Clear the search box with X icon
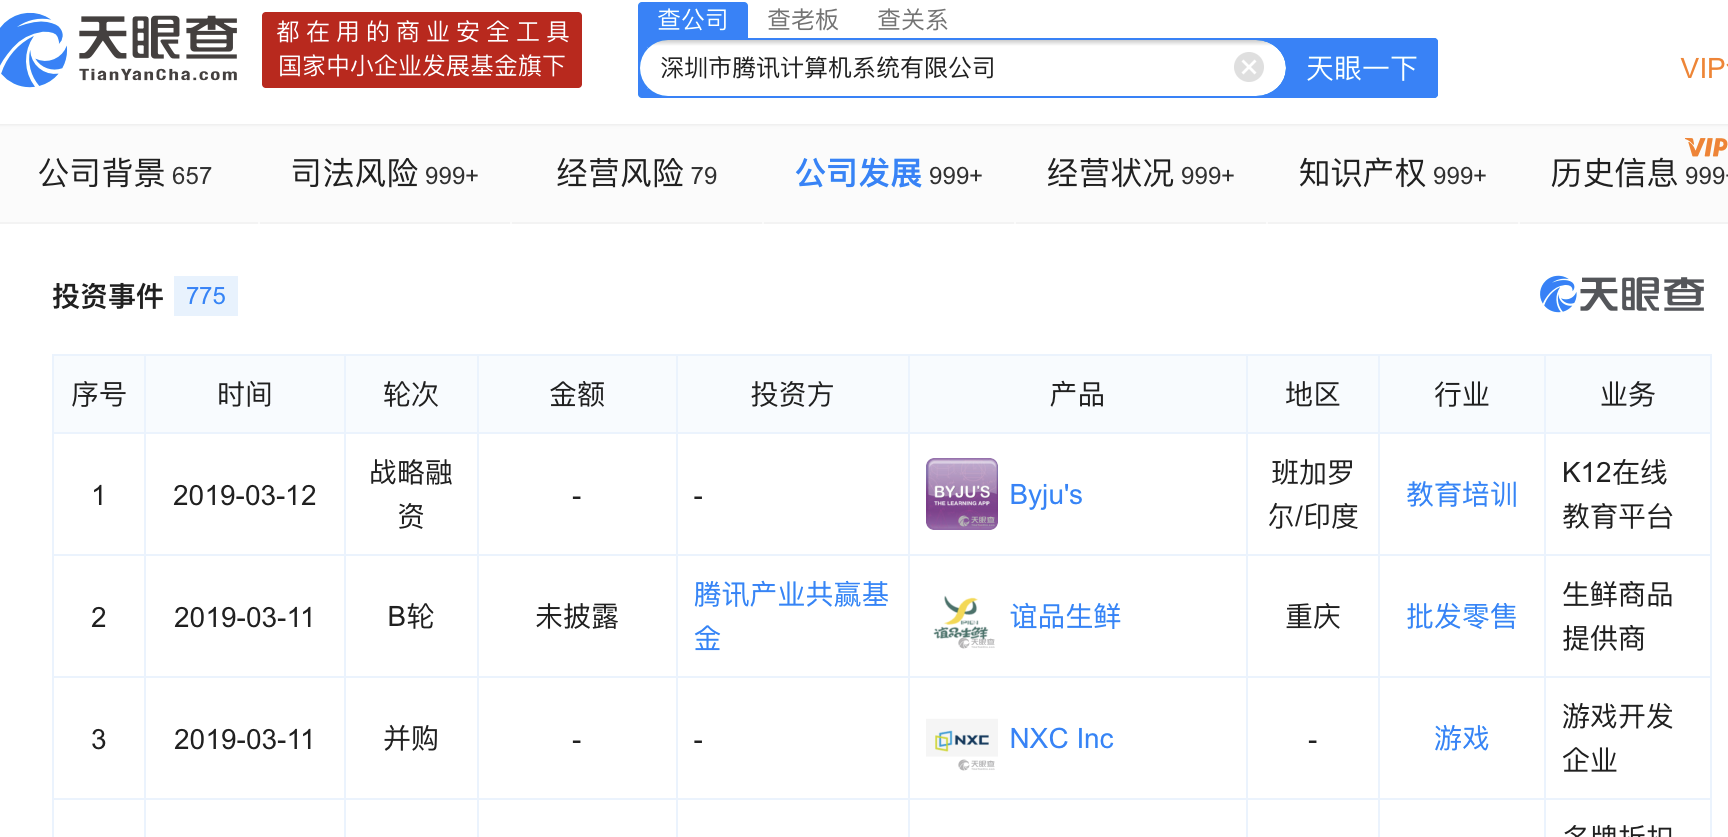Screen dimensions: 1728x837 (x=1248, y=68)
